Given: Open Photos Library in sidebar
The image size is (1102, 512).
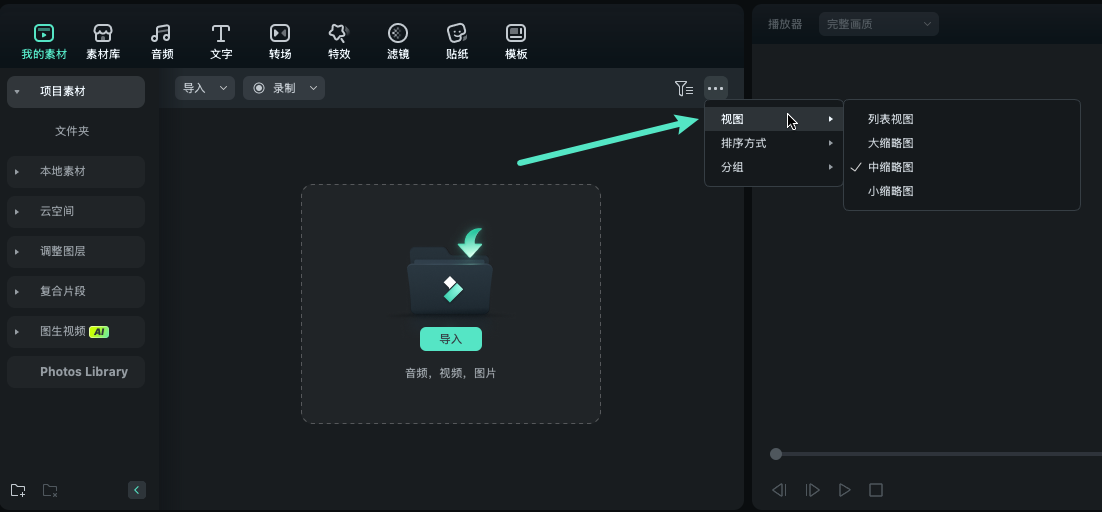Looking at the screenshot, I should 84,372.
